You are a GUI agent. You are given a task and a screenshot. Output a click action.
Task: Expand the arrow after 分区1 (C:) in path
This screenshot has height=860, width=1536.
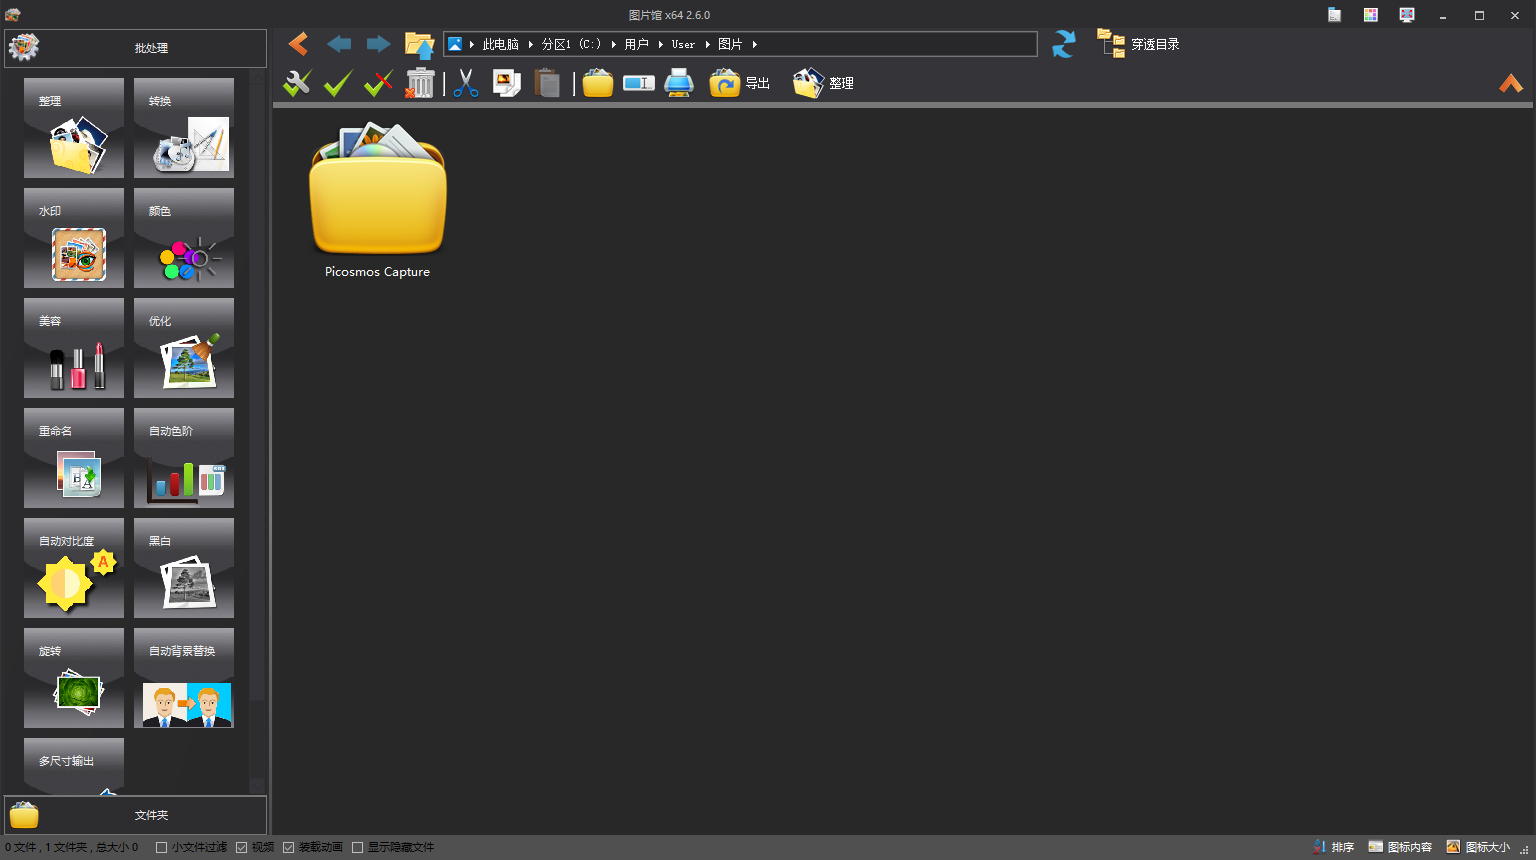(614, 44)
